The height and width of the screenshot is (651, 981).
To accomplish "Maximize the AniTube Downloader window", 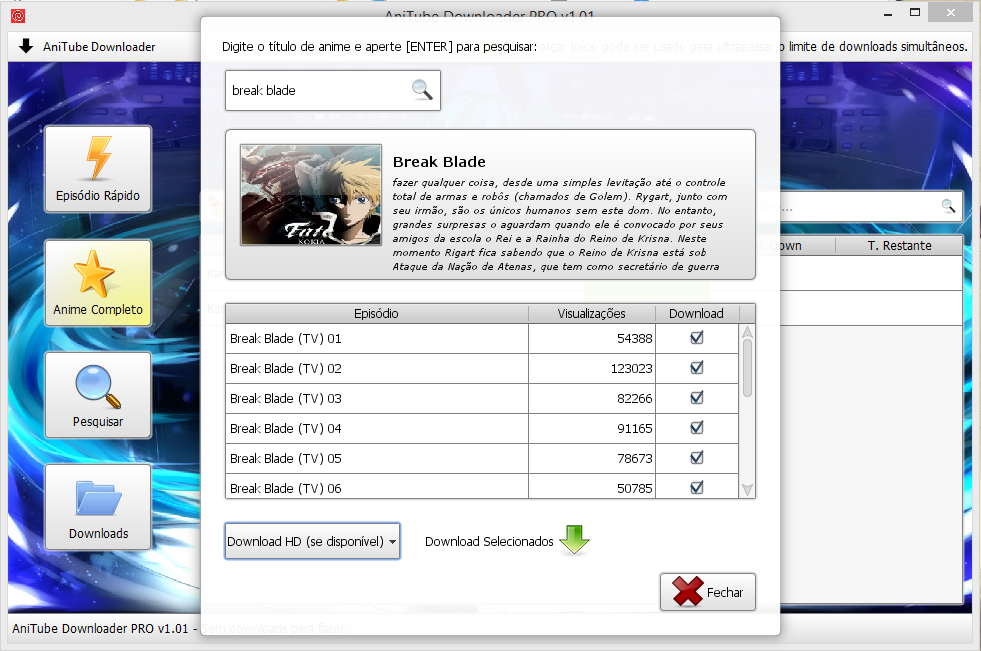I will point(915,13).
